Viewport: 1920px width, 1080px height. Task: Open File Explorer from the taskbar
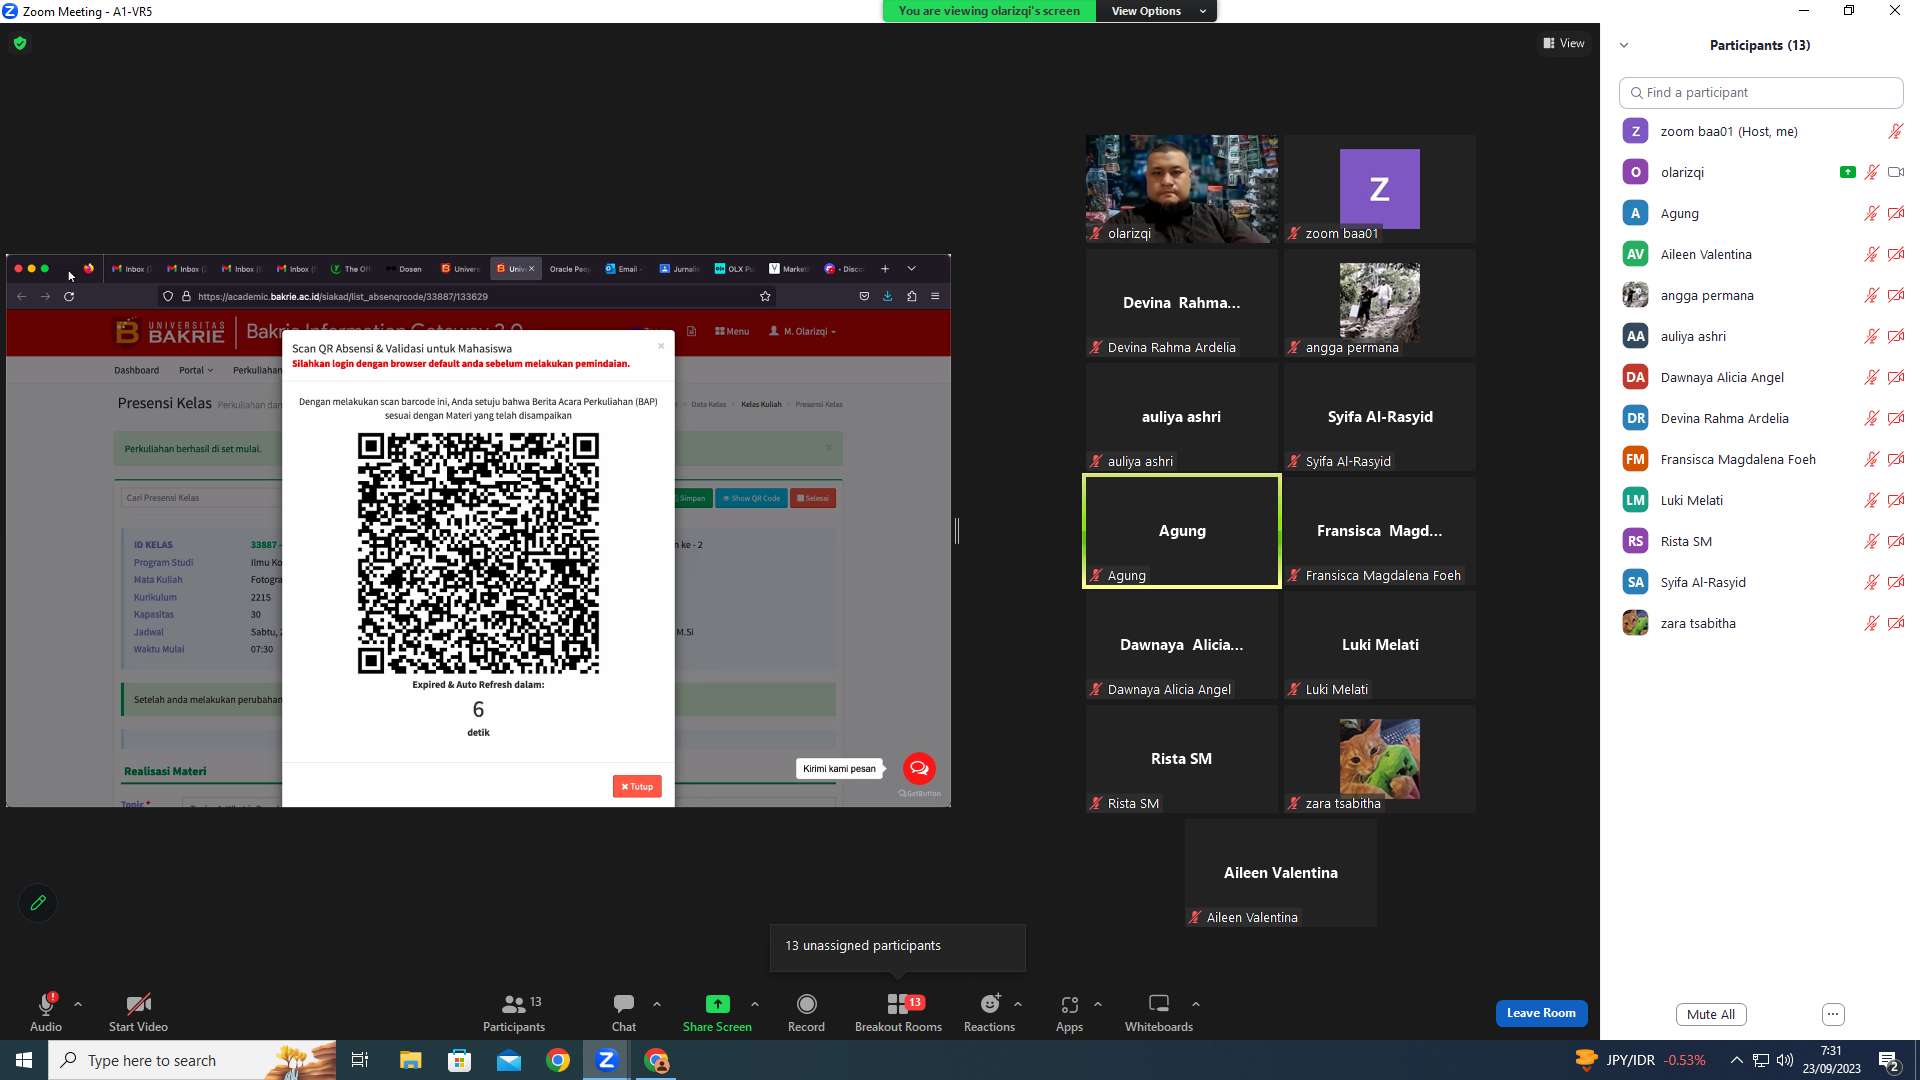(410, 1060)
